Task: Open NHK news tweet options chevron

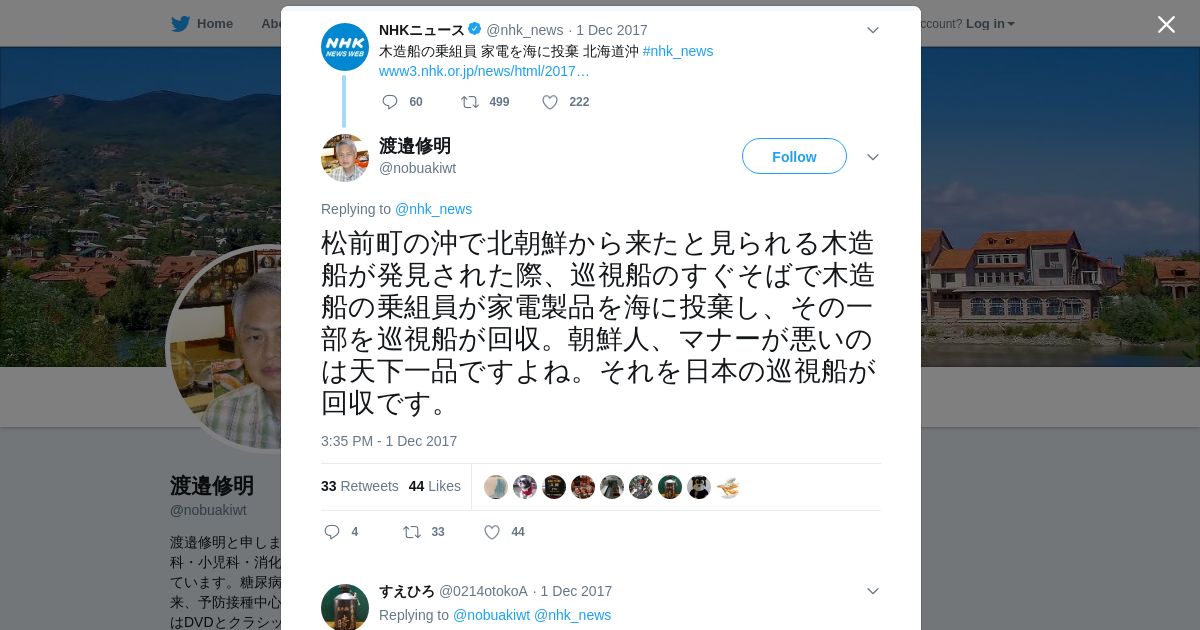Action: [872, 30]
